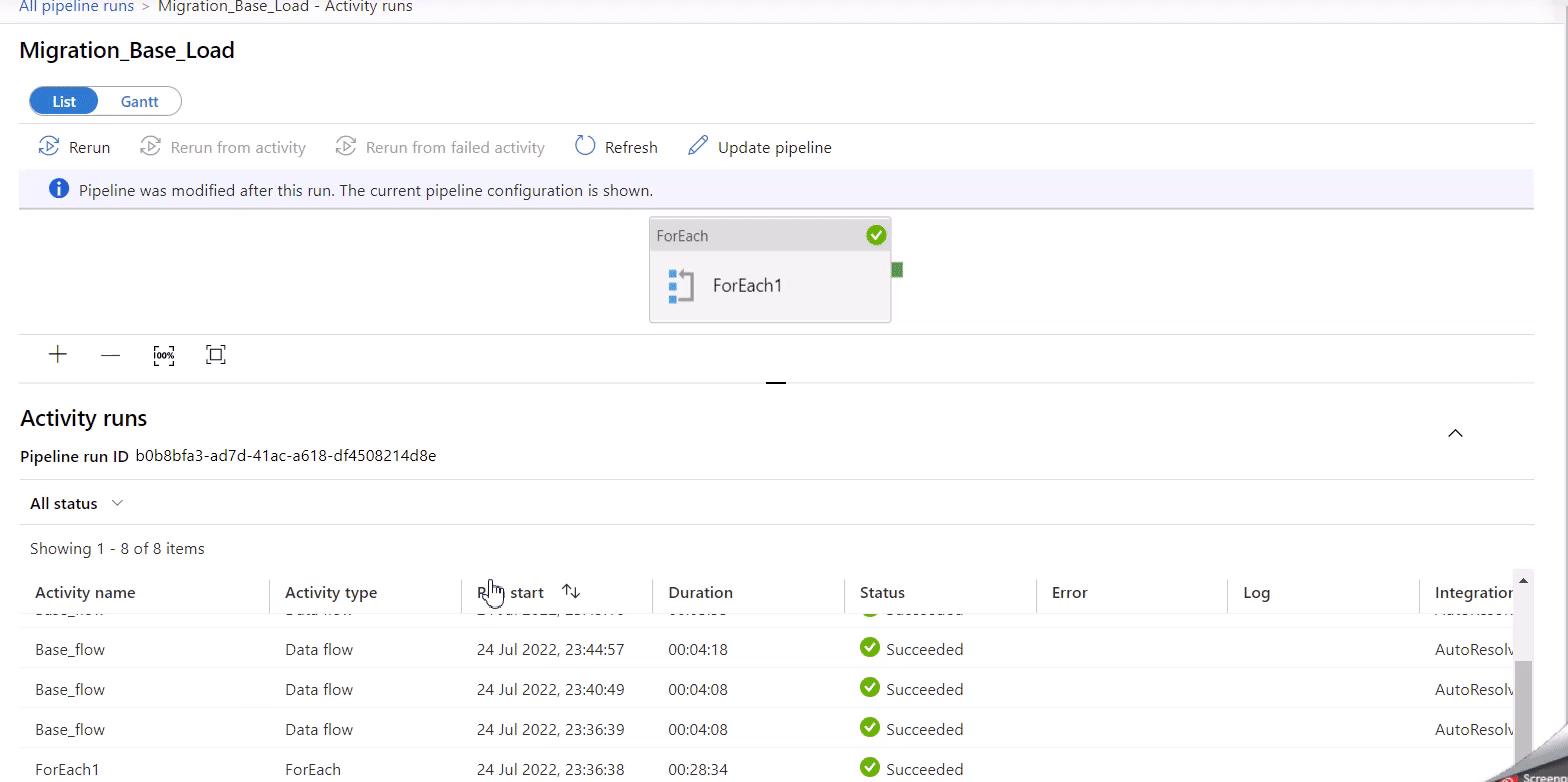
Task: Switch to List view
Action: coord(64,101)
